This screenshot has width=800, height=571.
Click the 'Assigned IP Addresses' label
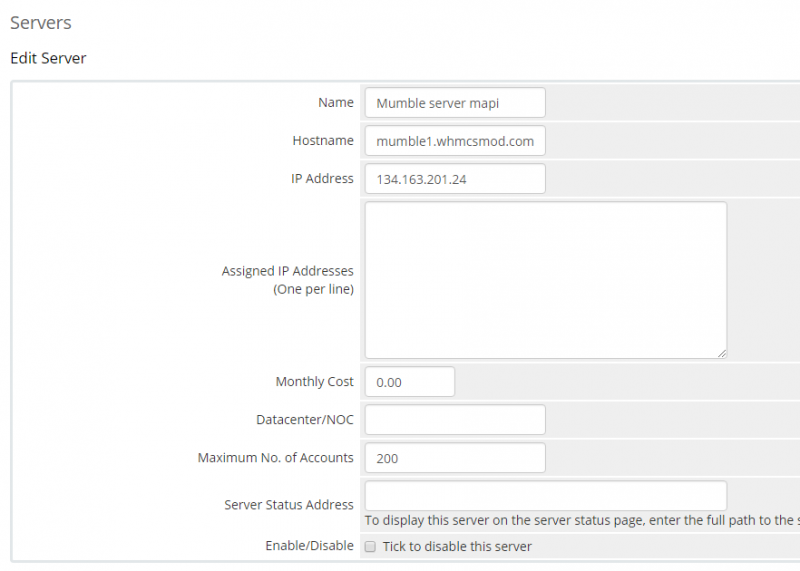coord(287,270)
